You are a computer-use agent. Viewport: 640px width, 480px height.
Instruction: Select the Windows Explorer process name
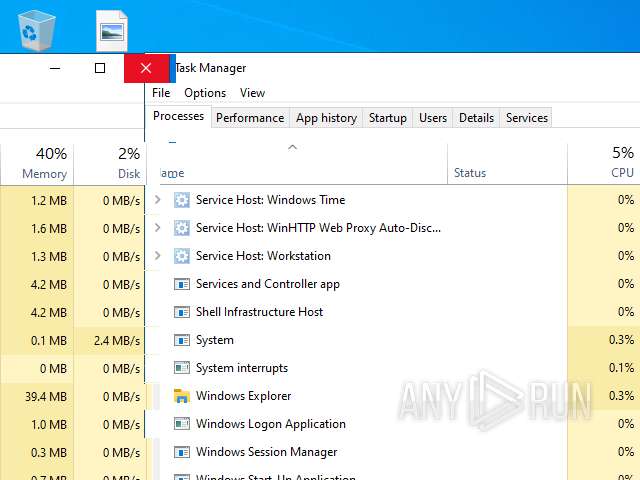[x=243, y=396]
